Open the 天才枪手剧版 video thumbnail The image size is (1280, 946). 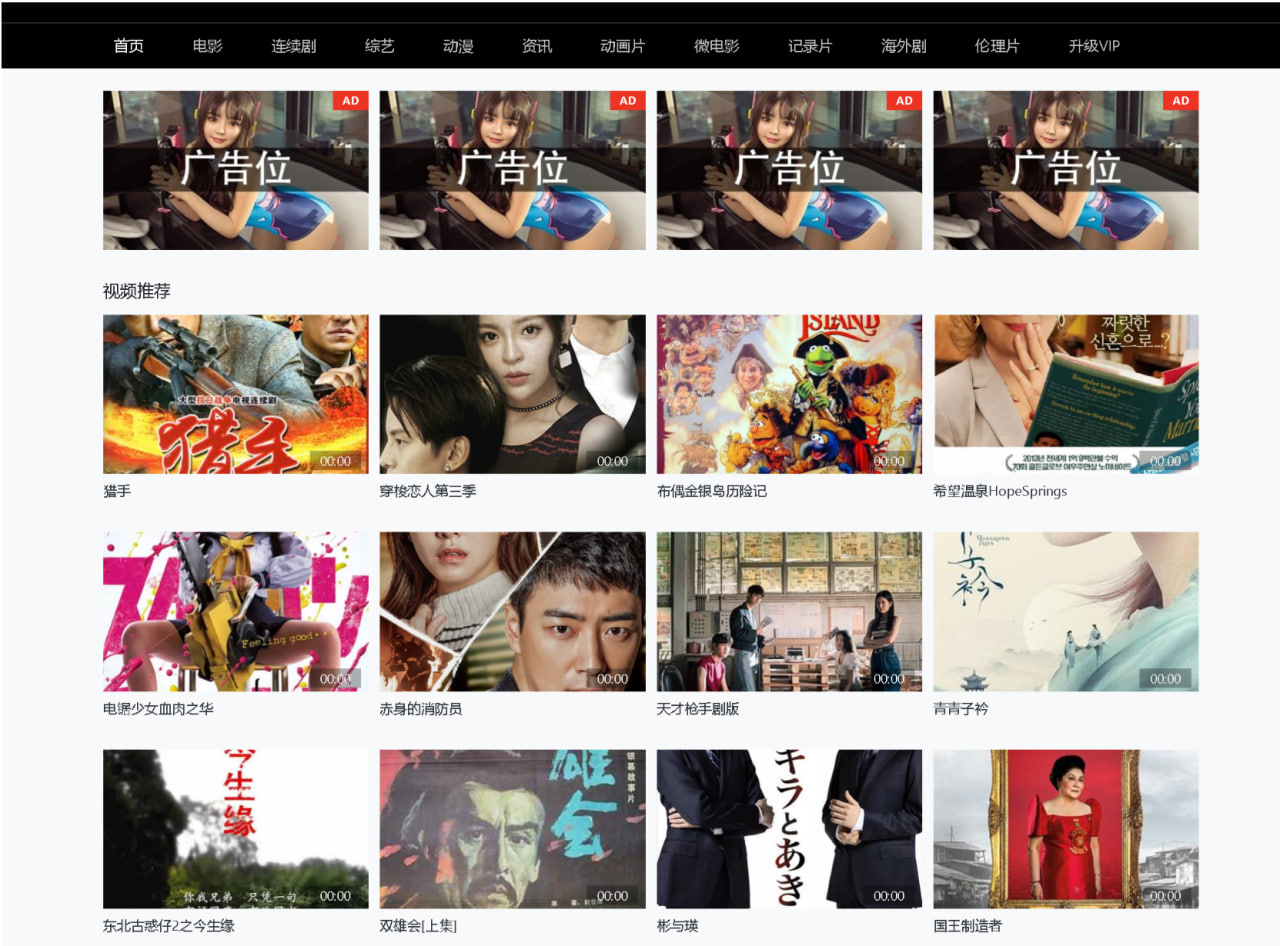(x=789, y=611)
